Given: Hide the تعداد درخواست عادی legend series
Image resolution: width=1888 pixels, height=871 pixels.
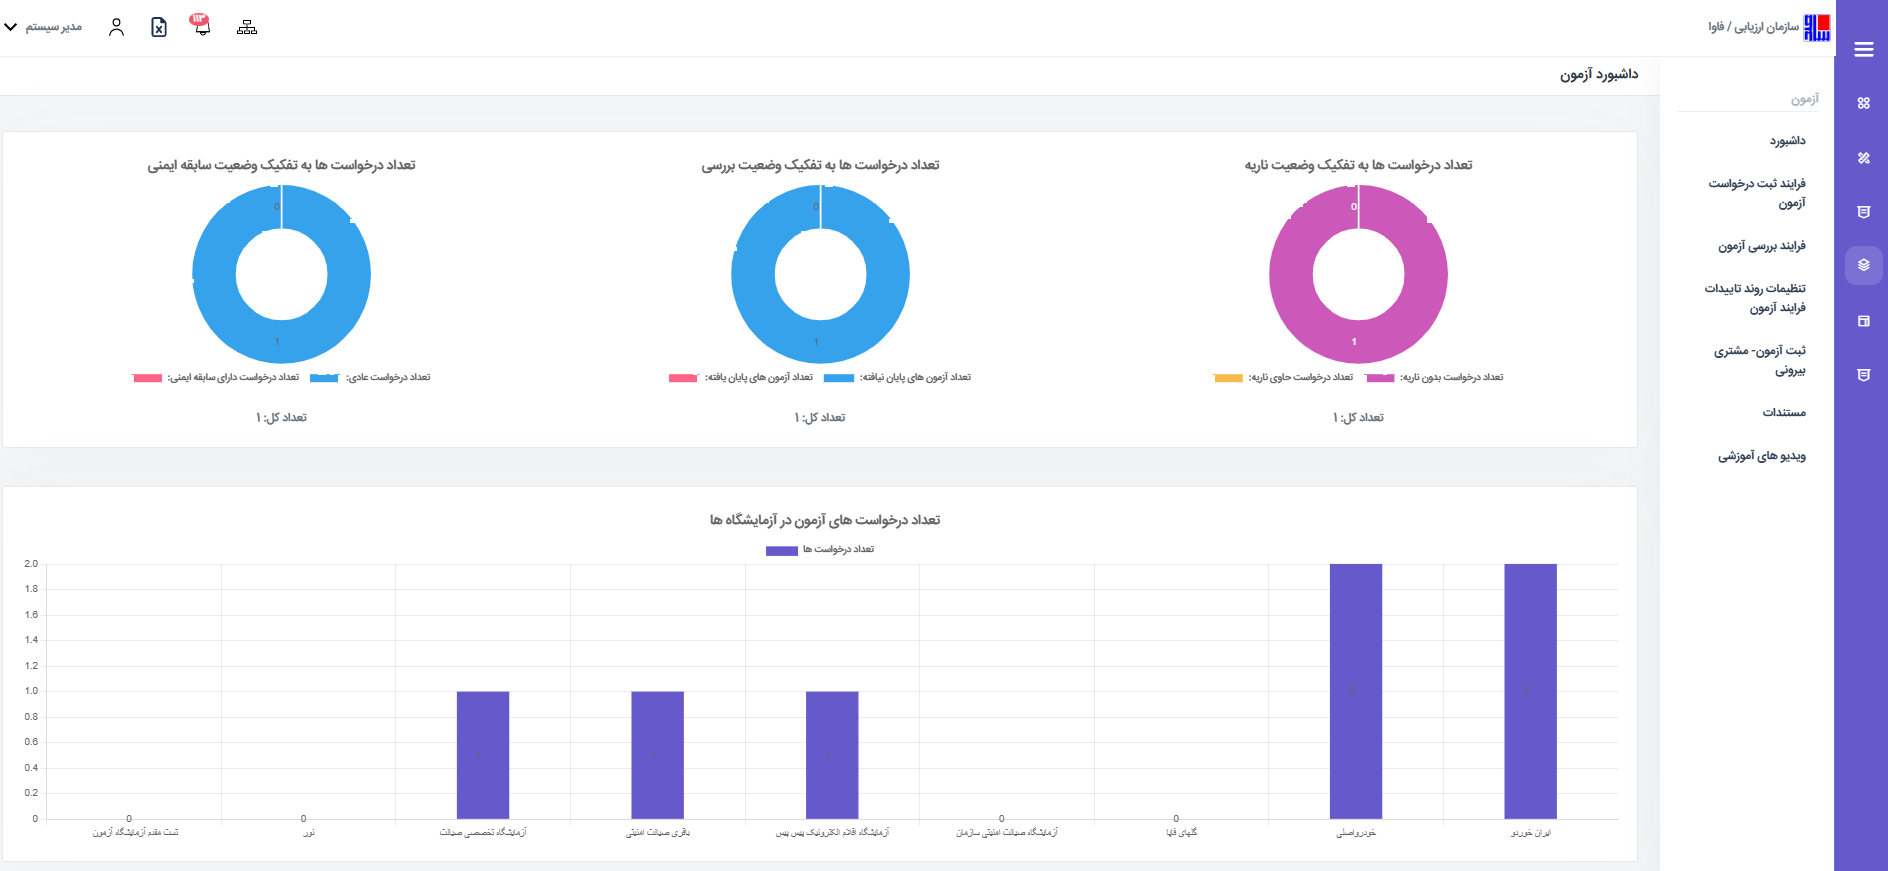Looking at the screenshot, I should click(370, 378).
